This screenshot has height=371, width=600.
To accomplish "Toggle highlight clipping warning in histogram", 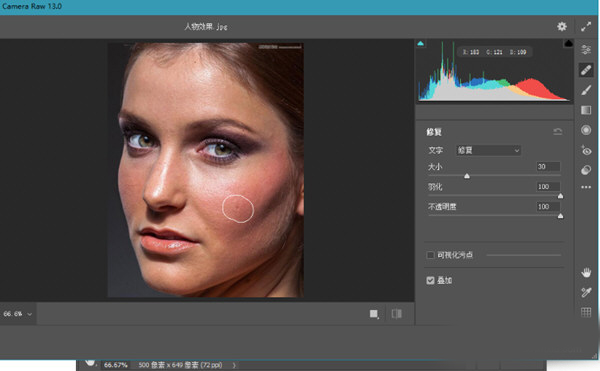I will (568, 44).
